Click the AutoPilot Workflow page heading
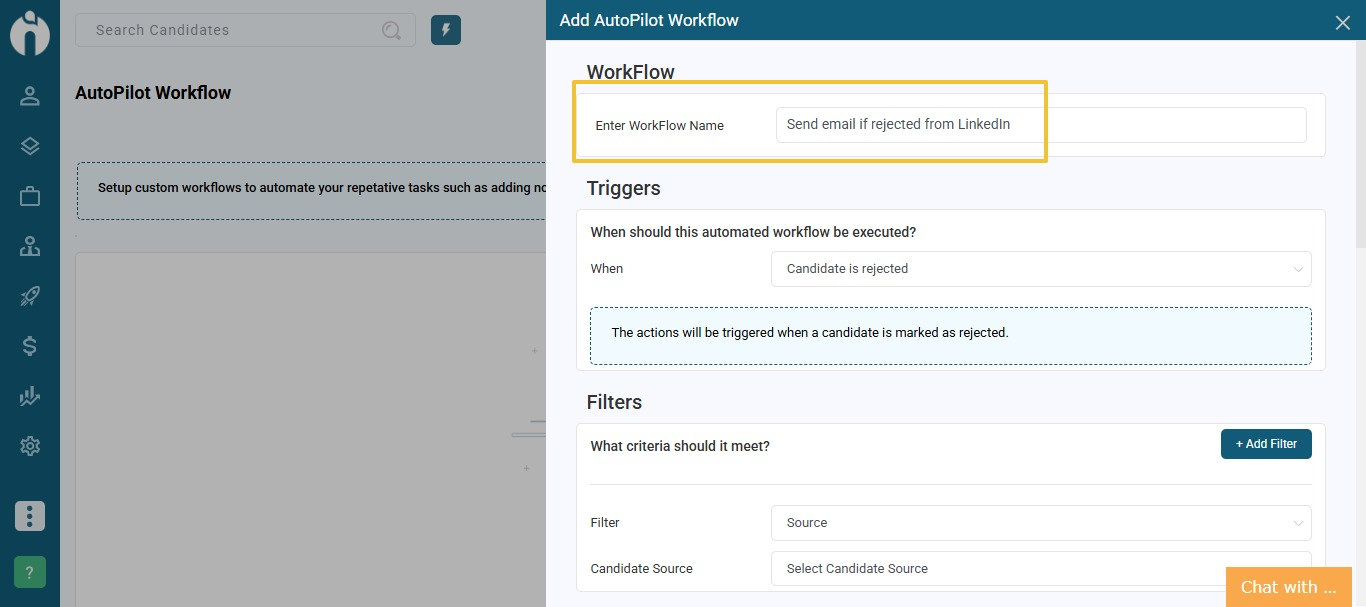 tap(153, 93)
